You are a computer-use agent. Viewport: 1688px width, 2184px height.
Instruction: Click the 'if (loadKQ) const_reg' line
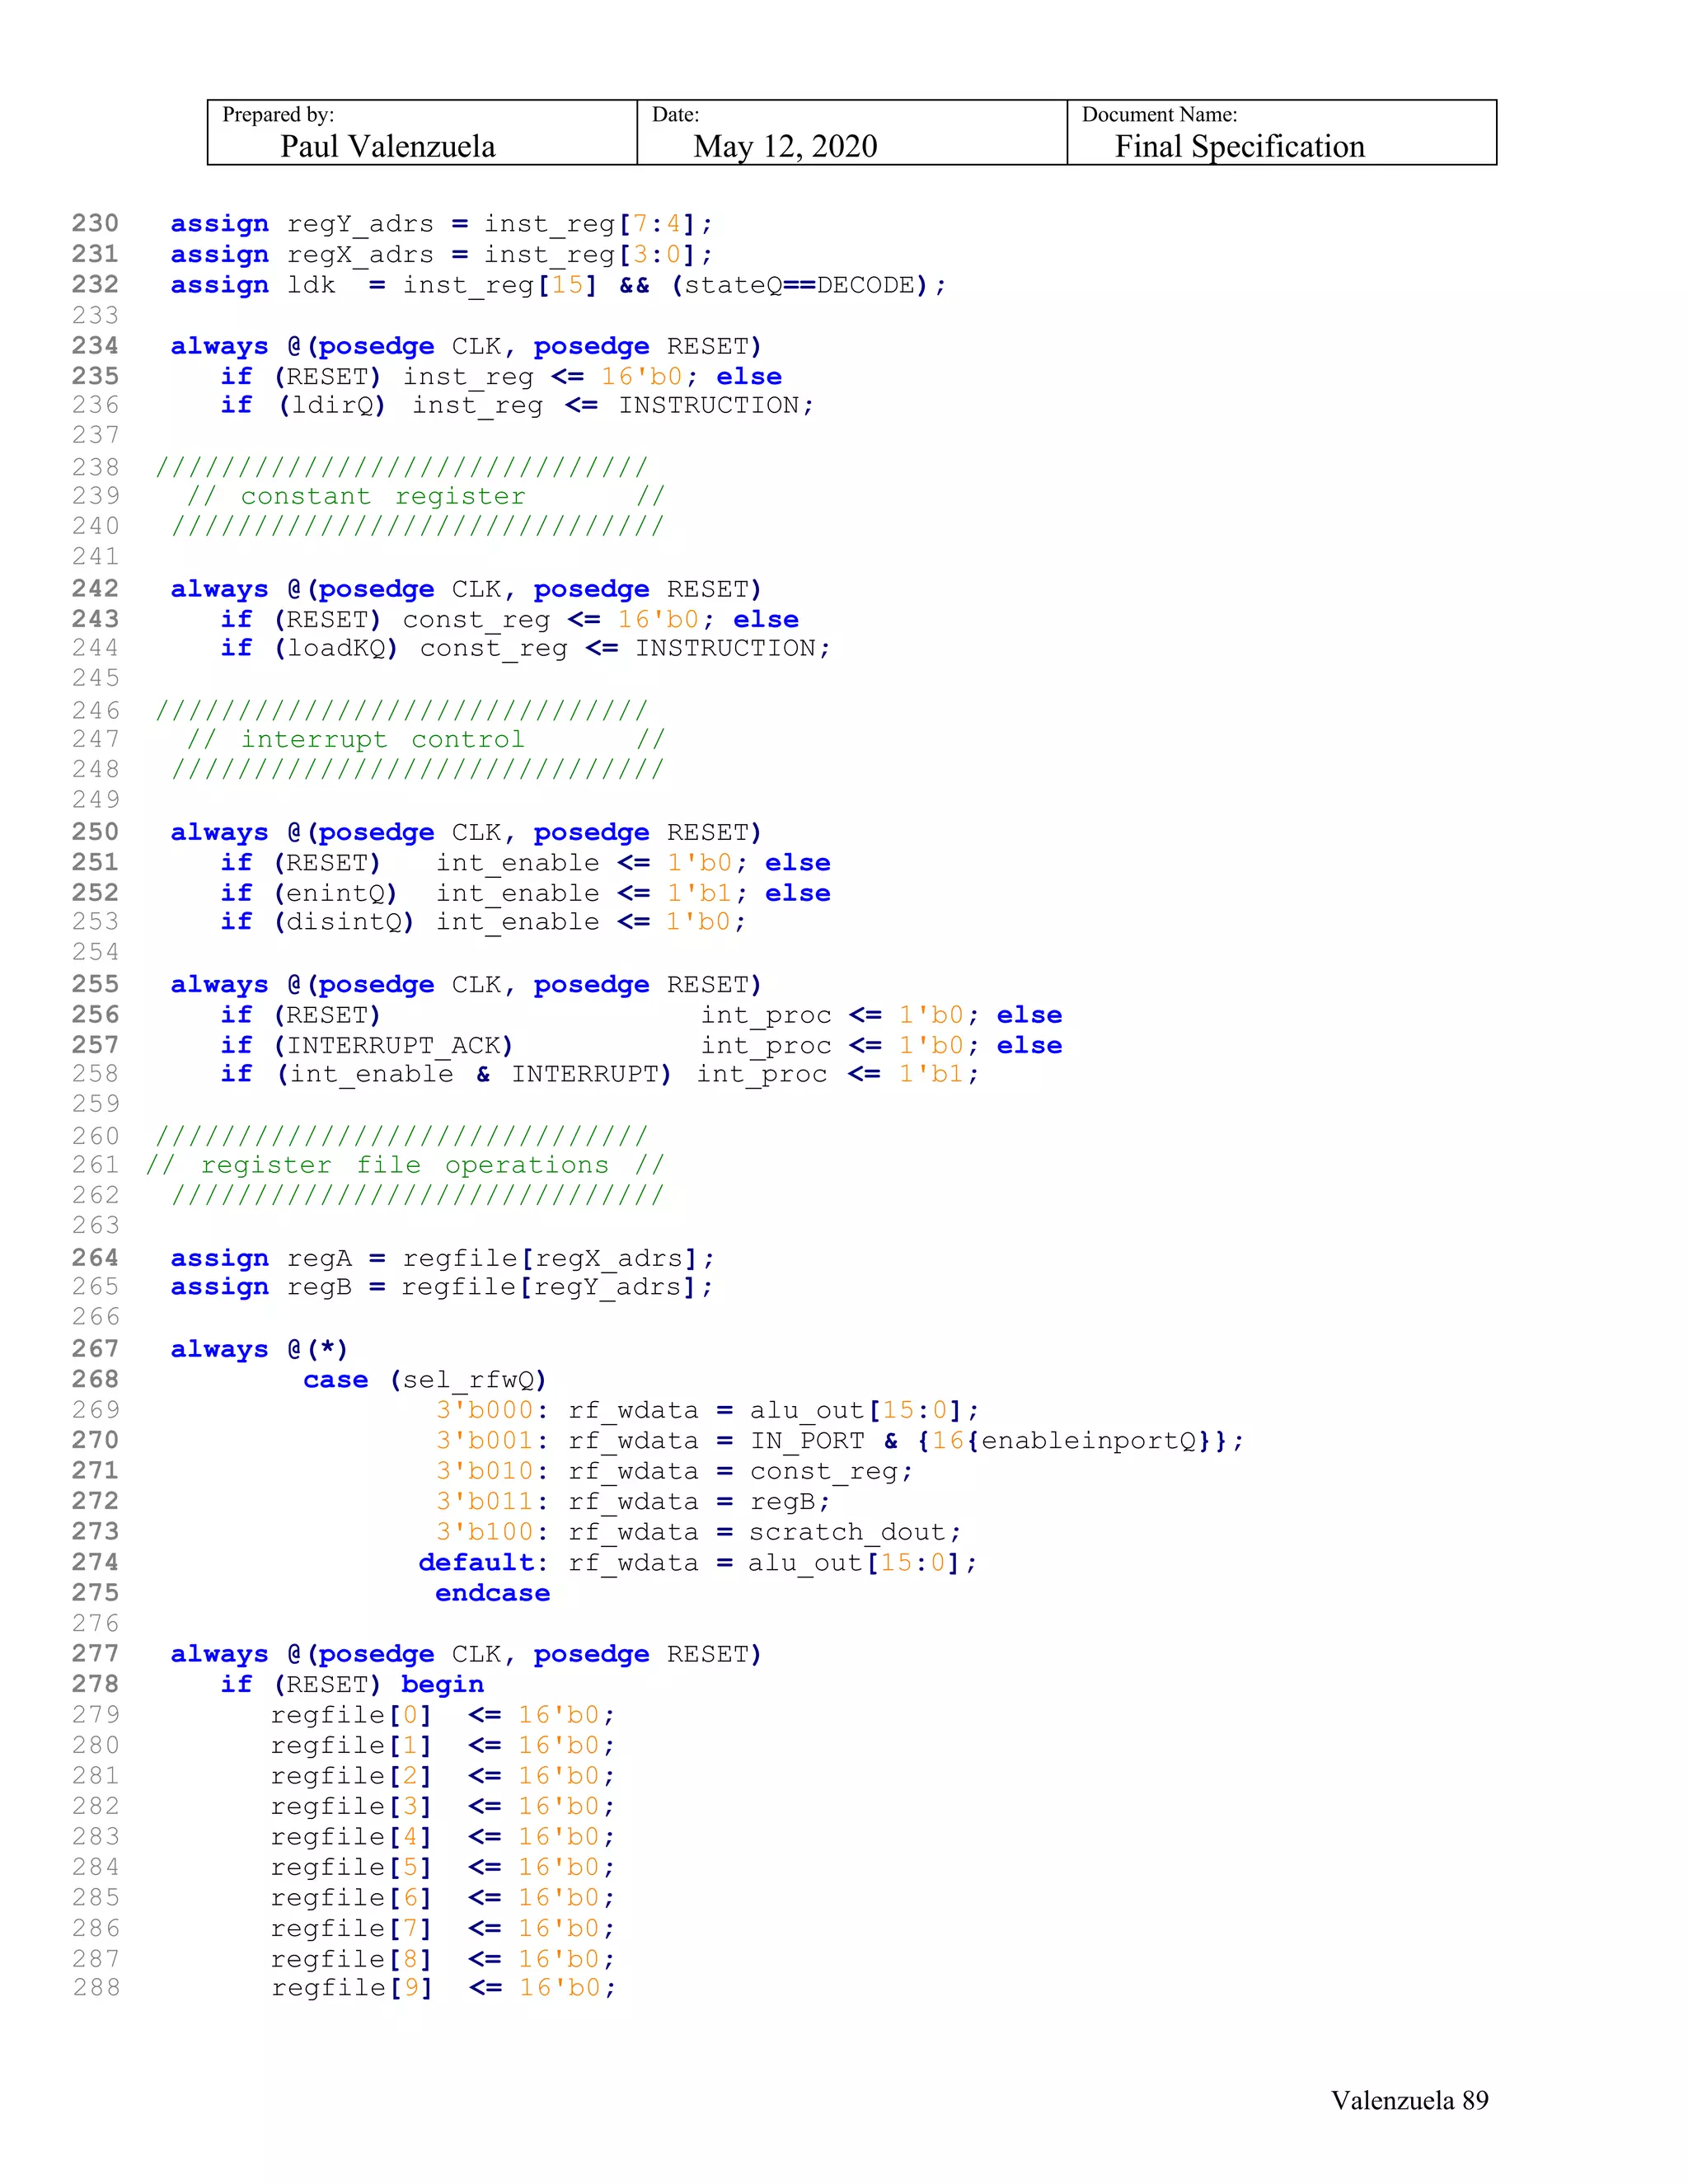click(526, 648)
